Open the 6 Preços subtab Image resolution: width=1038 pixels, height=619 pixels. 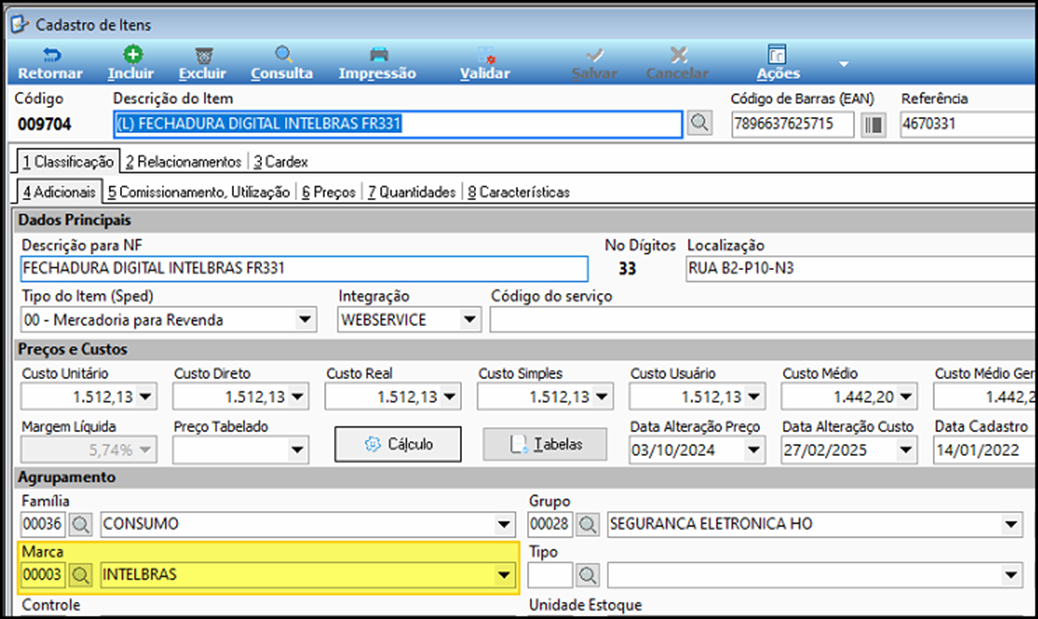point(329,192)
